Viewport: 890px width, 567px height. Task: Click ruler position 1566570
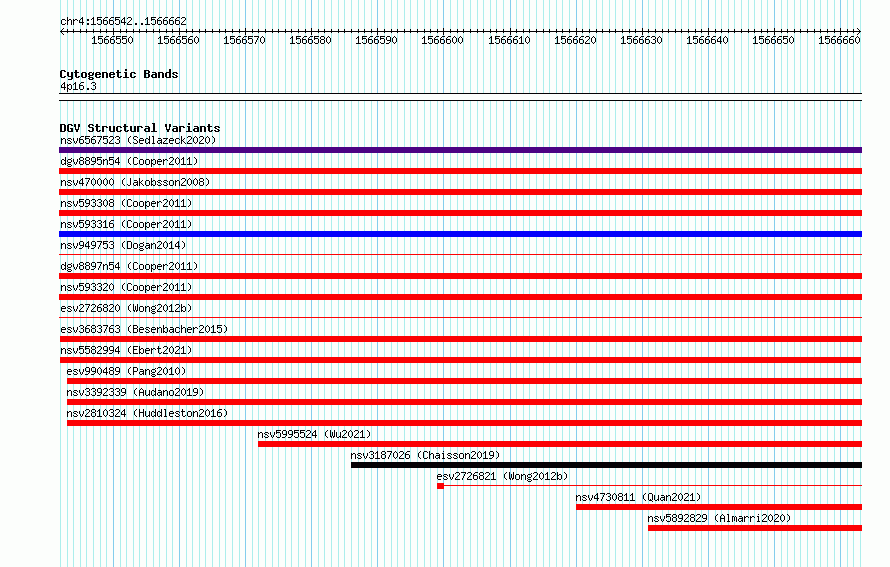[244, 40]
